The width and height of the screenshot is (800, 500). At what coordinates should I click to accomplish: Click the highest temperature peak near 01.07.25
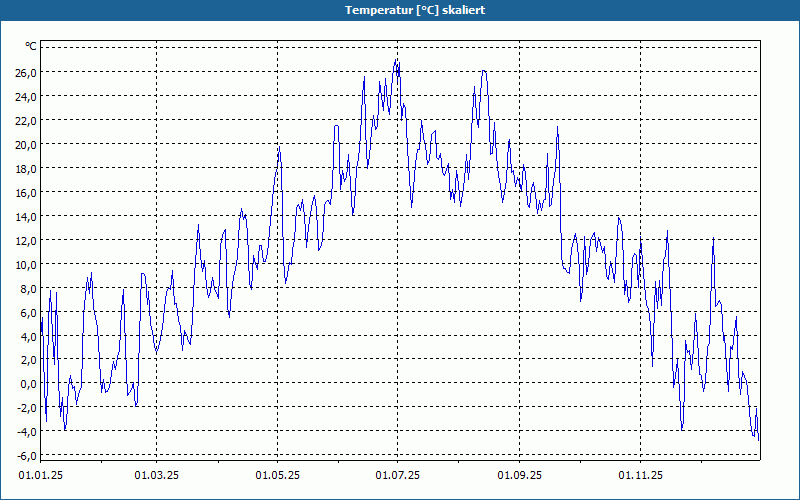(396, 60)
